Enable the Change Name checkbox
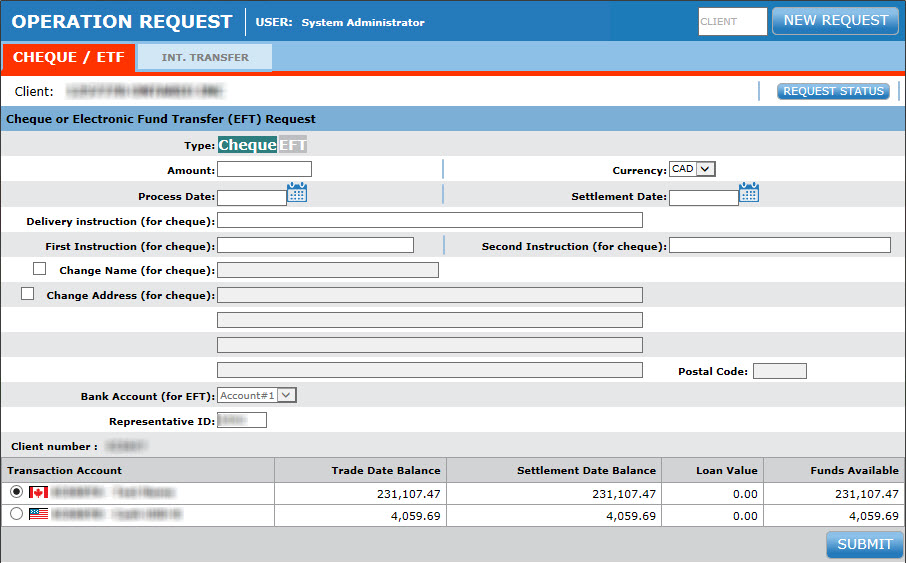 (x=40, y=269)
